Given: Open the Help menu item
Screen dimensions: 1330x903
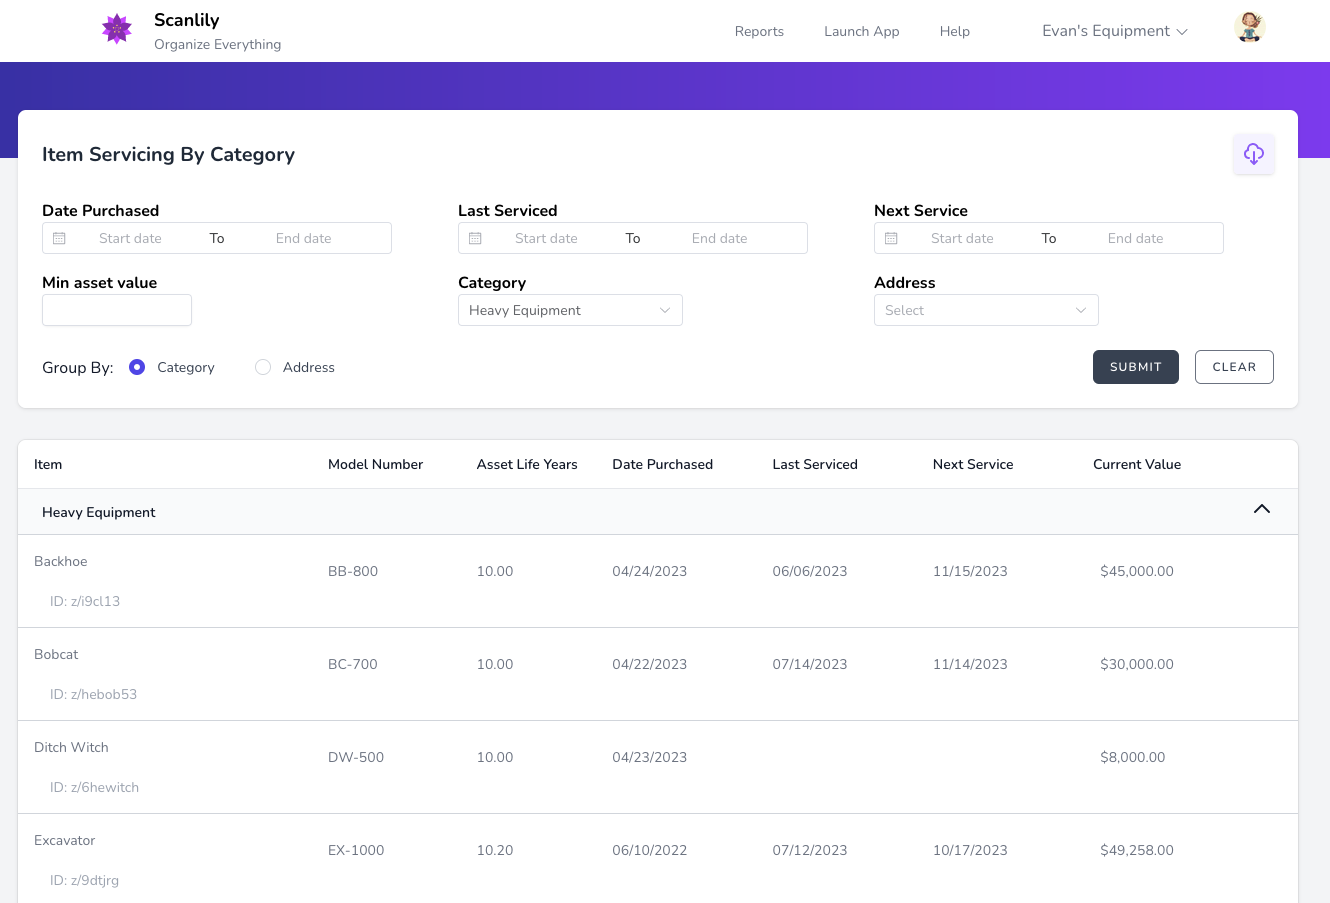Looking at the screenshot, I should (954, 31).
